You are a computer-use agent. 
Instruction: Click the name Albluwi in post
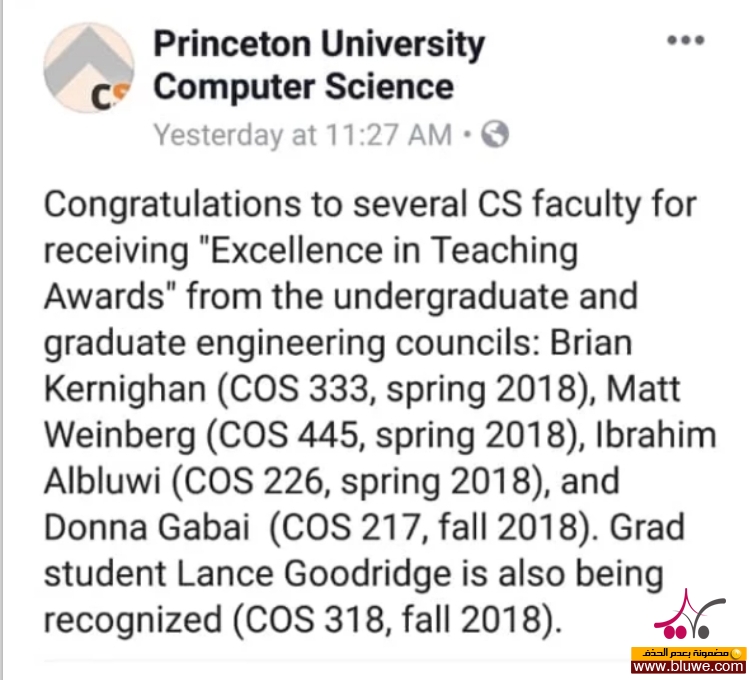pos(102,481)
